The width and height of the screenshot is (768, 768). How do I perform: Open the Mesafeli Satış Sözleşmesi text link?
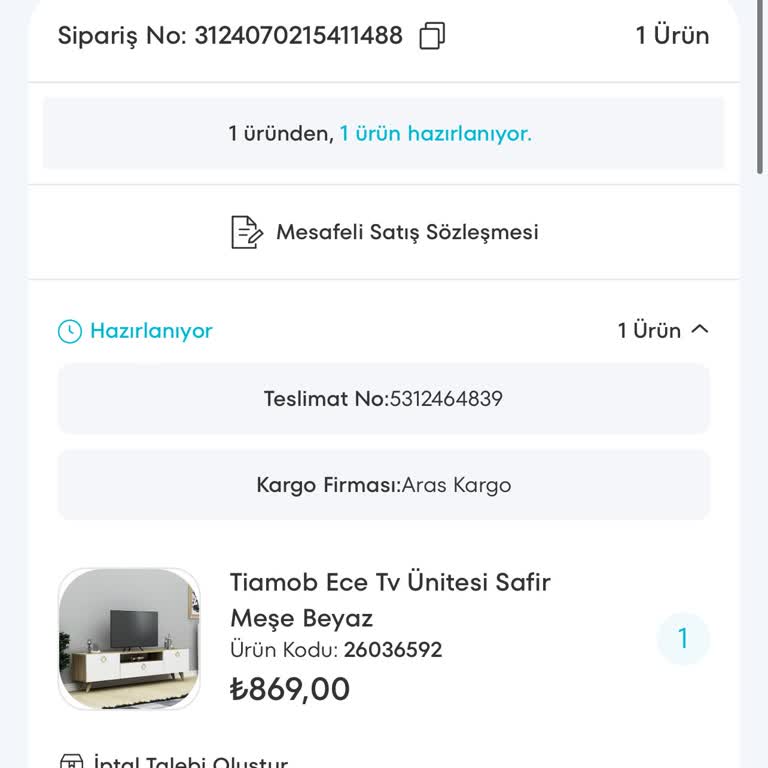[407, 232]
